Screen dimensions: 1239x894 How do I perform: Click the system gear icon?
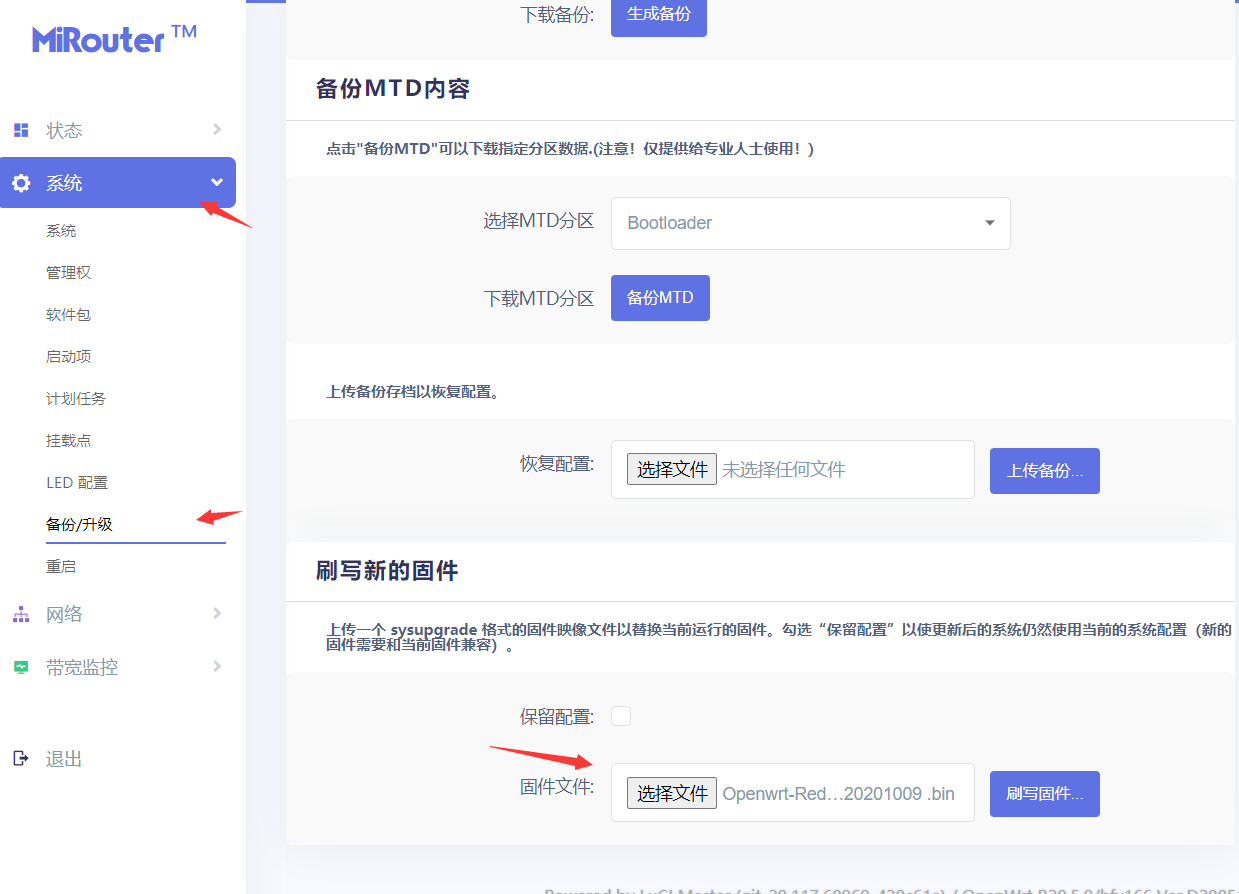click(x=21, y=183)
